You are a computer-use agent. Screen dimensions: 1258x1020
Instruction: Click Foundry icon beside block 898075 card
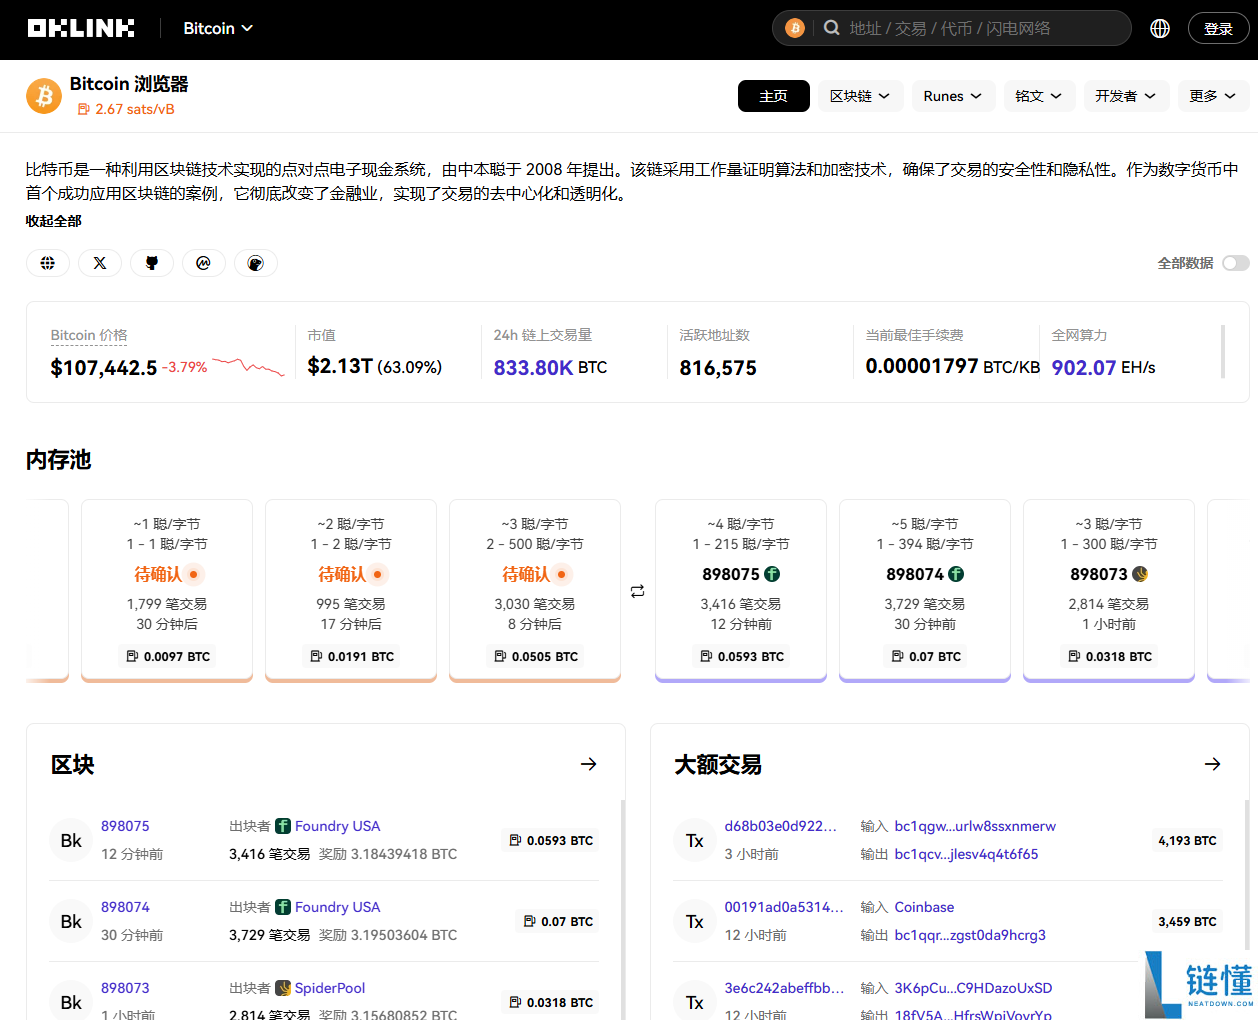(772, 574)
